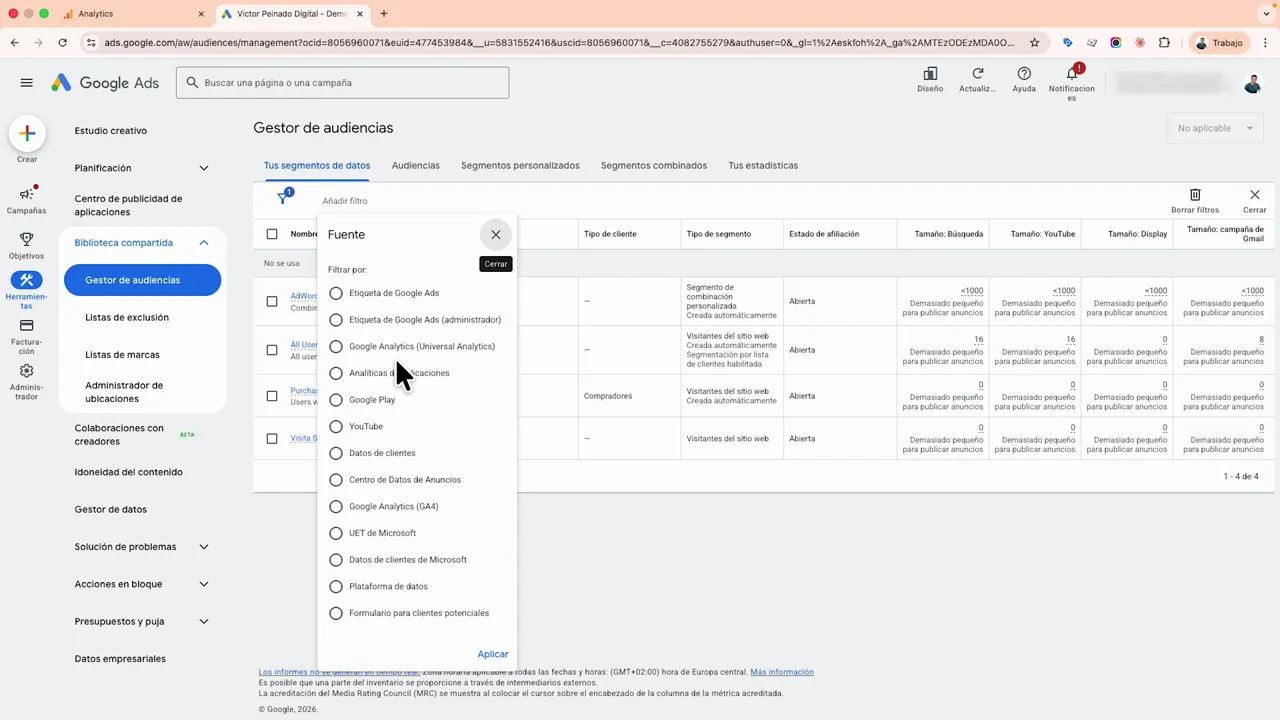Screen dimensions: 1280x720
Task: Focus the Buscar una página search box
Action: click(x=343, y=83)
